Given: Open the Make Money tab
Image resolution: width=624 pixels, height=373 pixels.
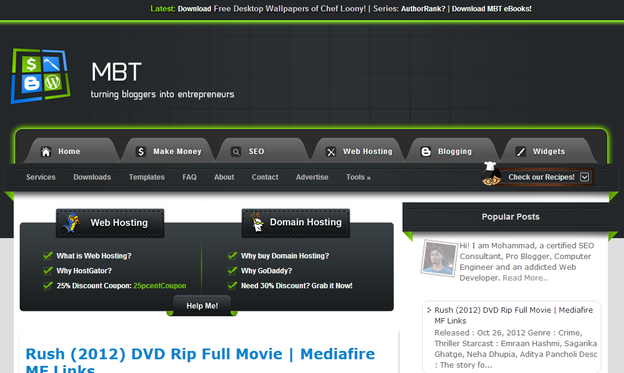Looking at the screenshot, I should point(168,151).
